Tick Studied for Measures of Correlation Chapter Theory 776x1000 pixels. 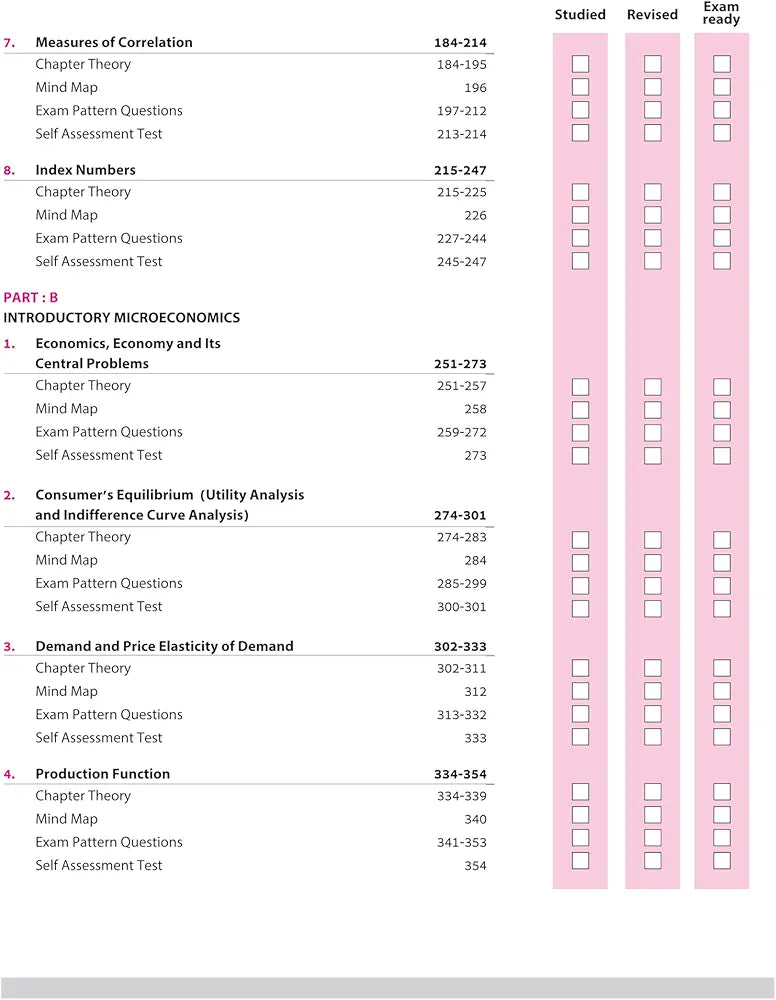click(580, 64)
